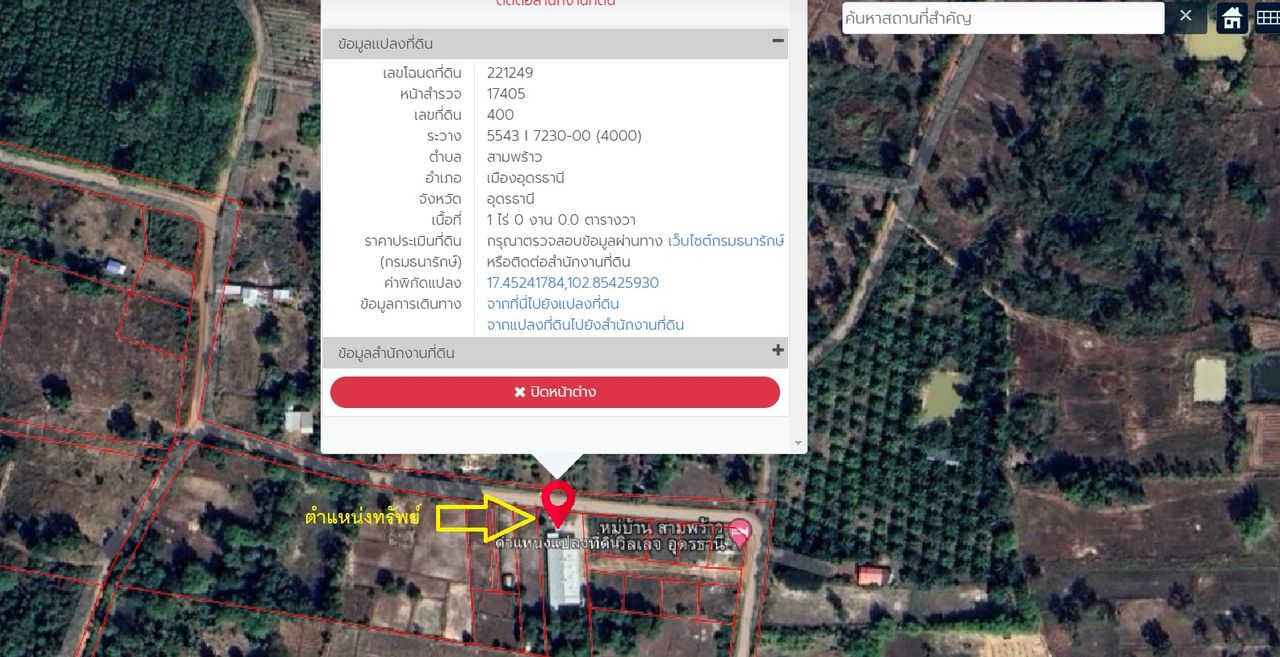Image resolution: width=1280 pixels, height=657 pixels.
Task: Click จากแปลงที่ดินไปยังสำนักงานที่ดิน link
Action: click(x=585, y=325)
